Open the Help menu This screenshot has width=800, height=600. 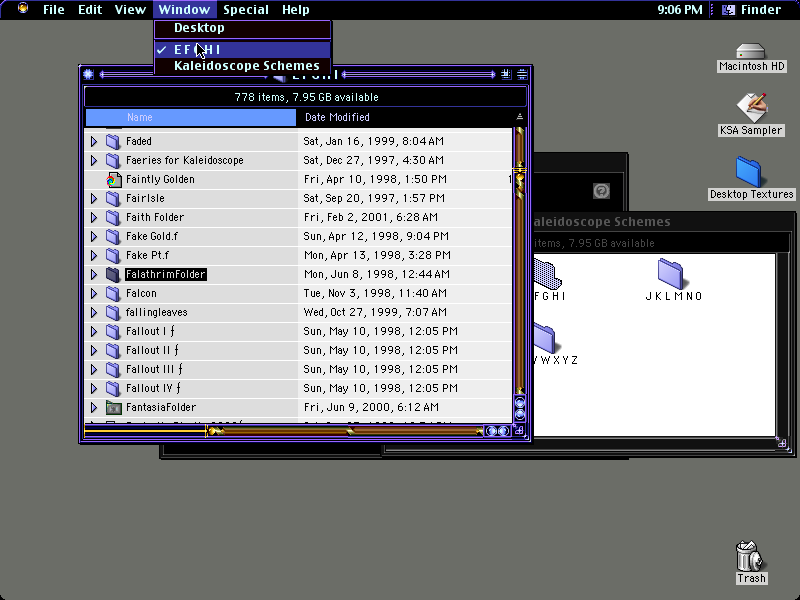[x=296, y=9]
